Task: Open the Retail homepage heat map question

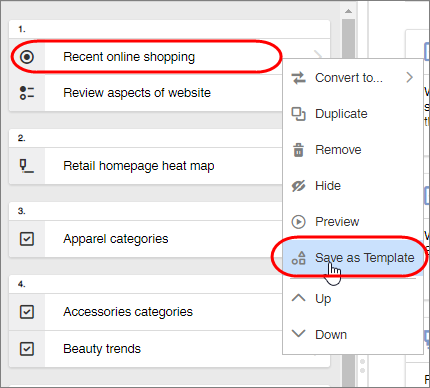Action: click(x=139, y=166)
